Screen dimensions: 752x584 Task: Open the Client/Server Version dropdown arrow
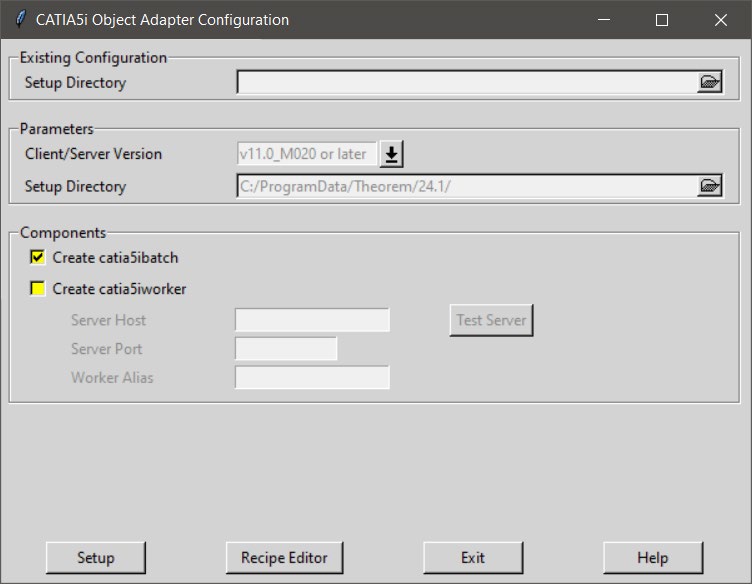[391, 154]
